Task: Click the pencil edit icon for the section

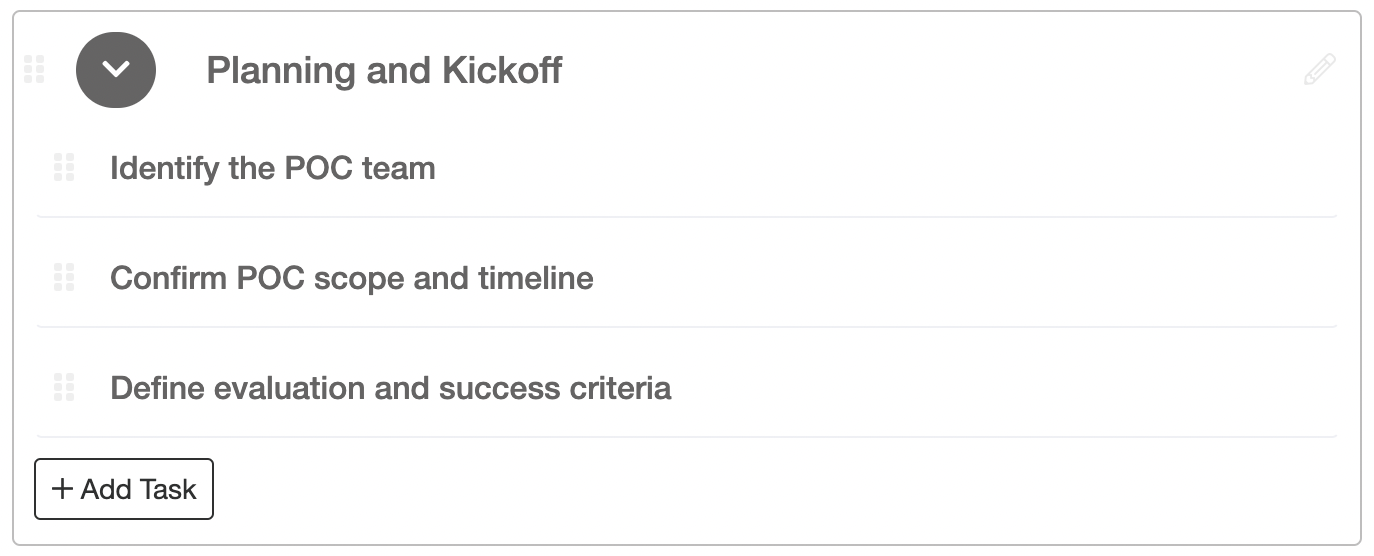Action: coord(1319,70)
